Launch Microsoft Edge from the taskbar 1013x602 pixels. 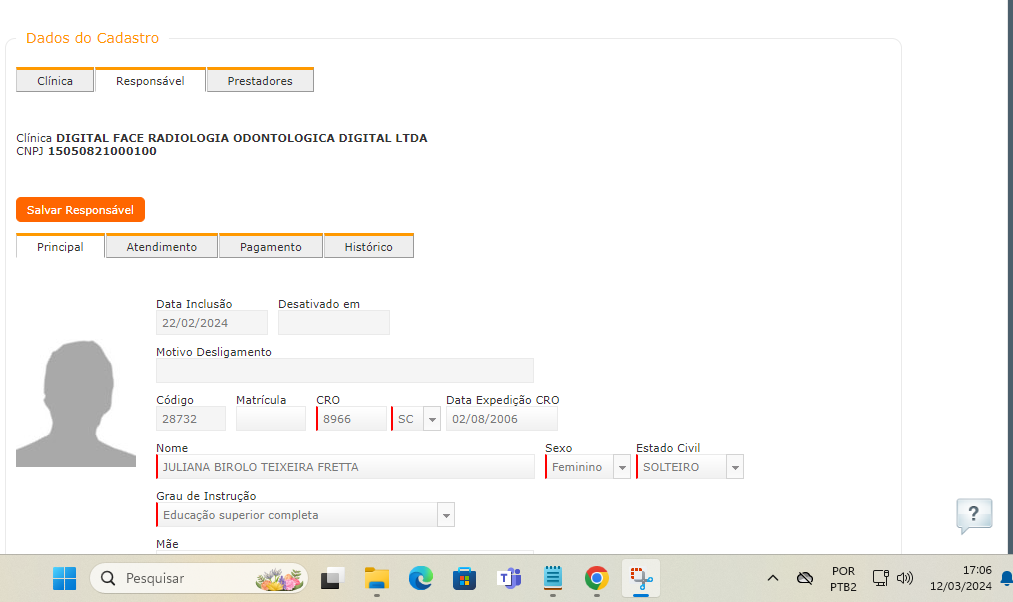click(x=421, y=578)
